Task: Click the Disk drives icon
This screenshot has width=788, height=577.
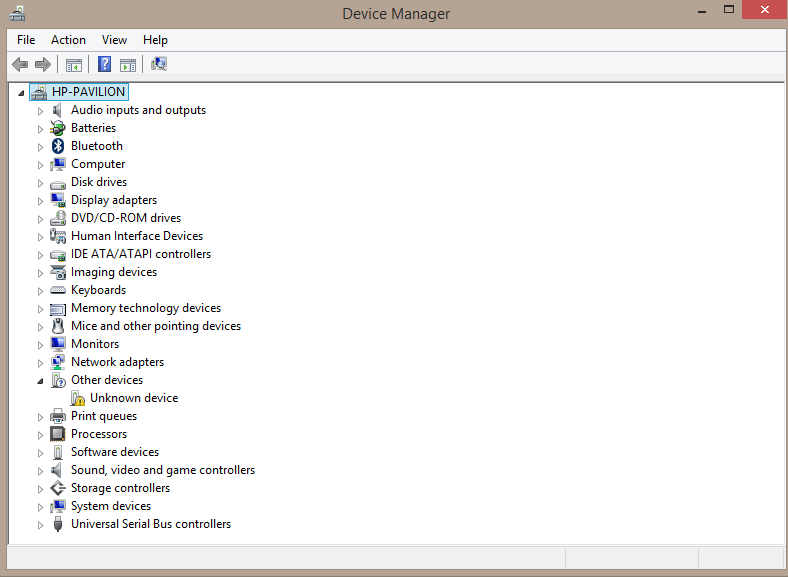Action: 58,184
